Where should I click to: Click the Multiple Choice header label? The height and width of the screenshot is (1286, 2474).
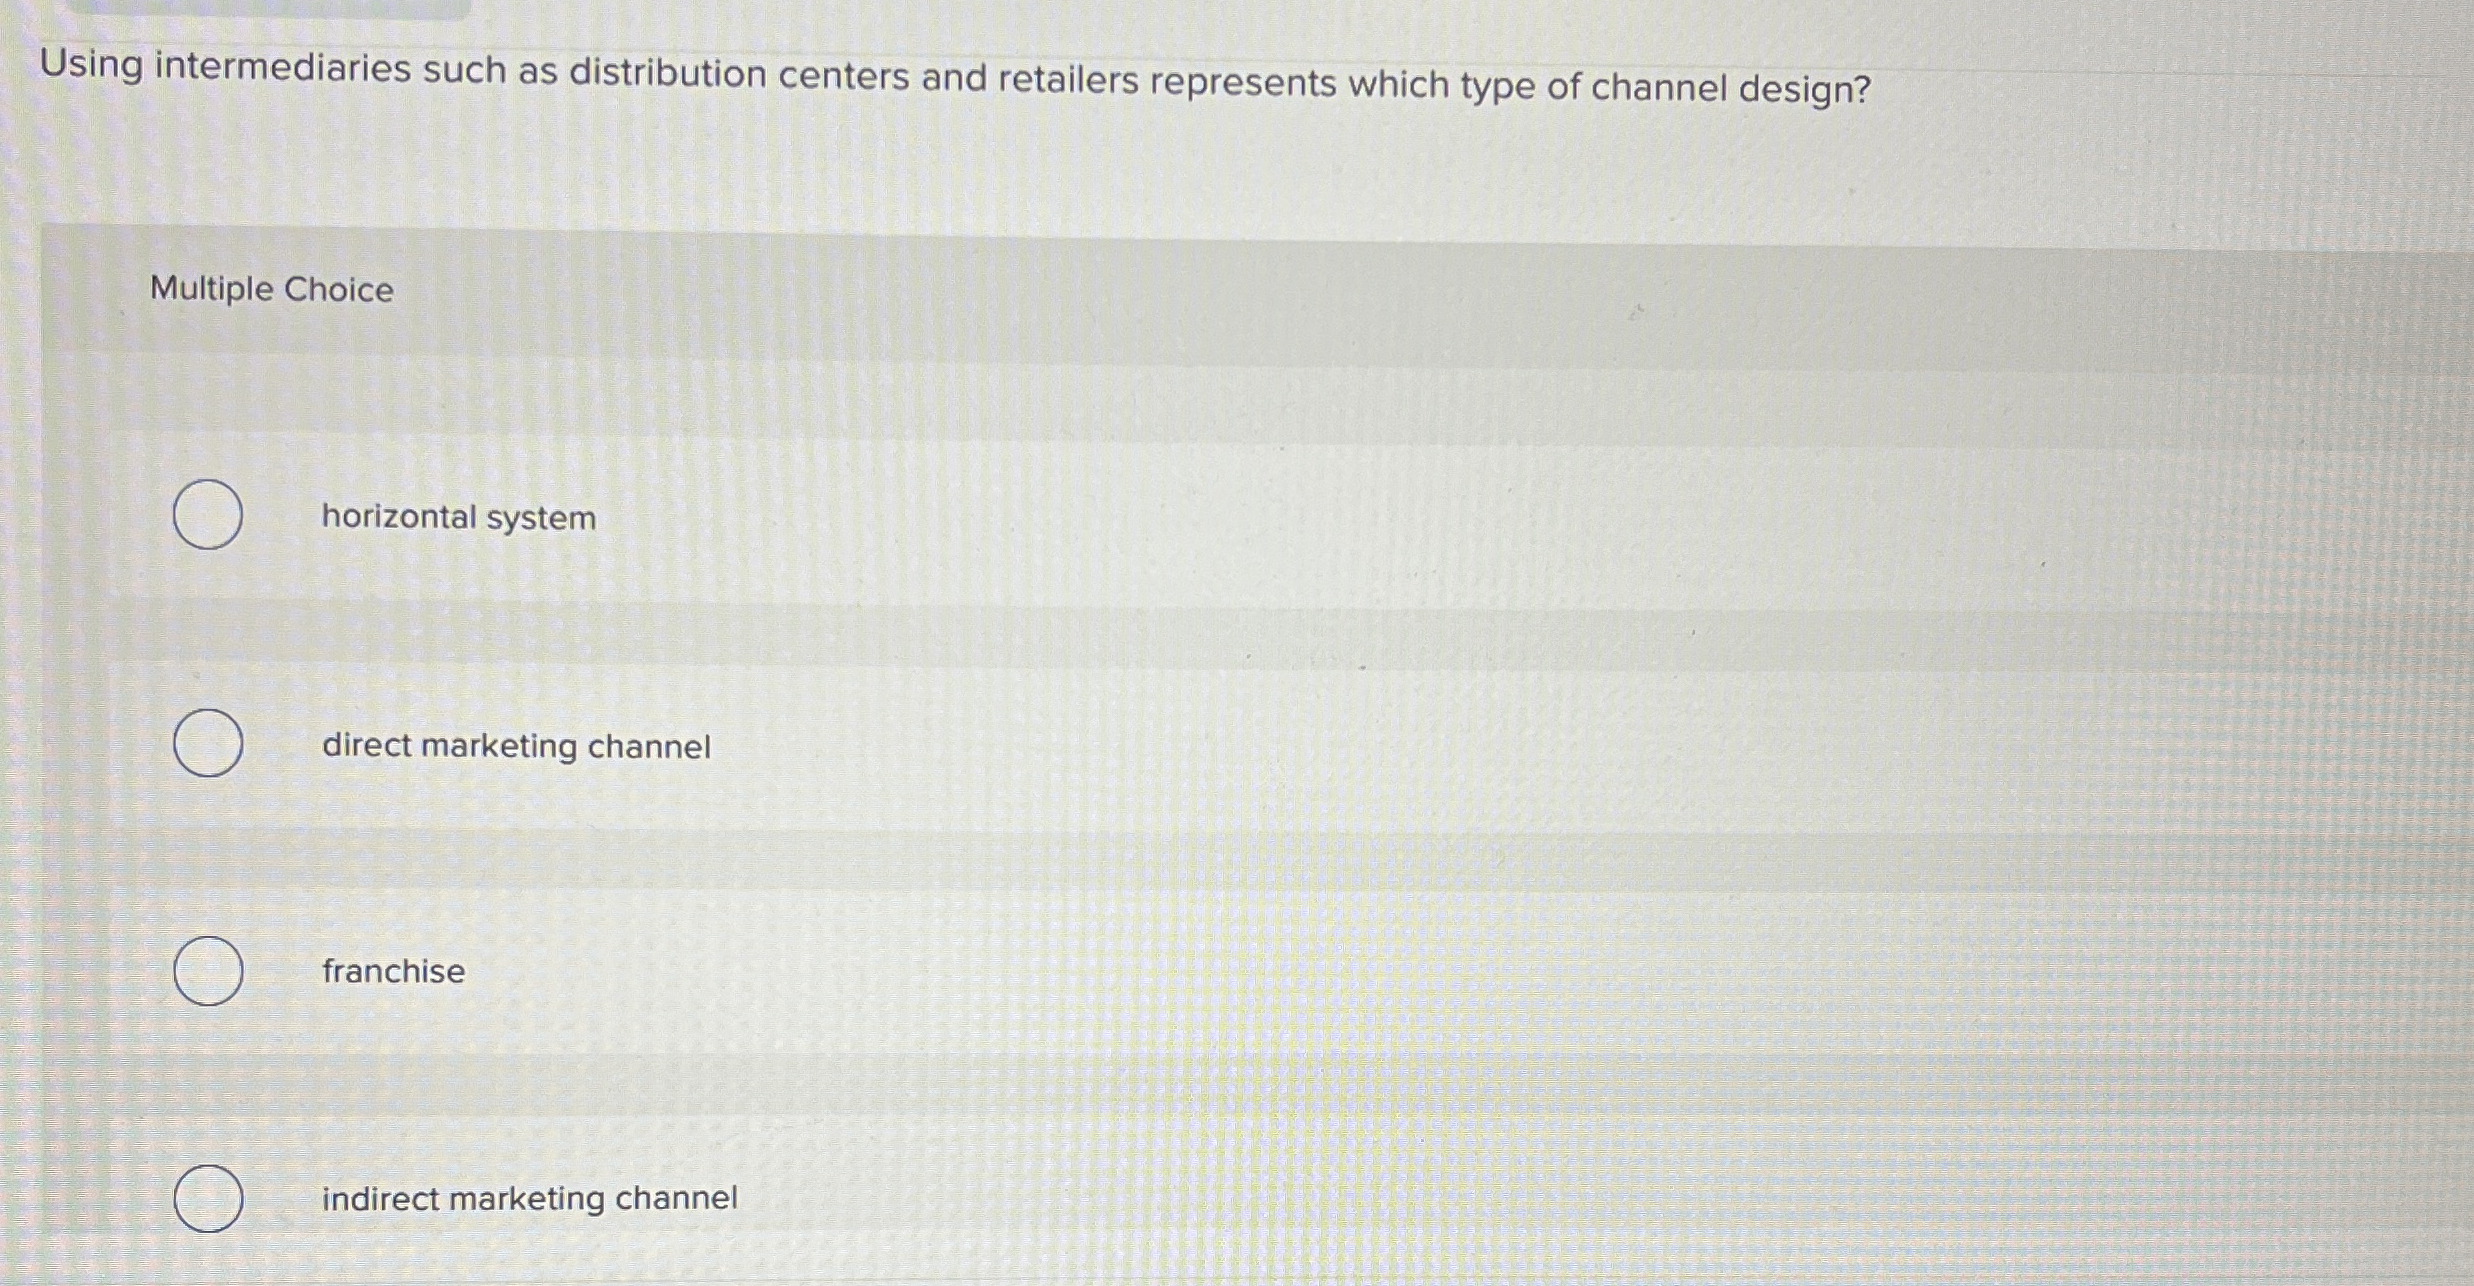click(x=269, y=290)
